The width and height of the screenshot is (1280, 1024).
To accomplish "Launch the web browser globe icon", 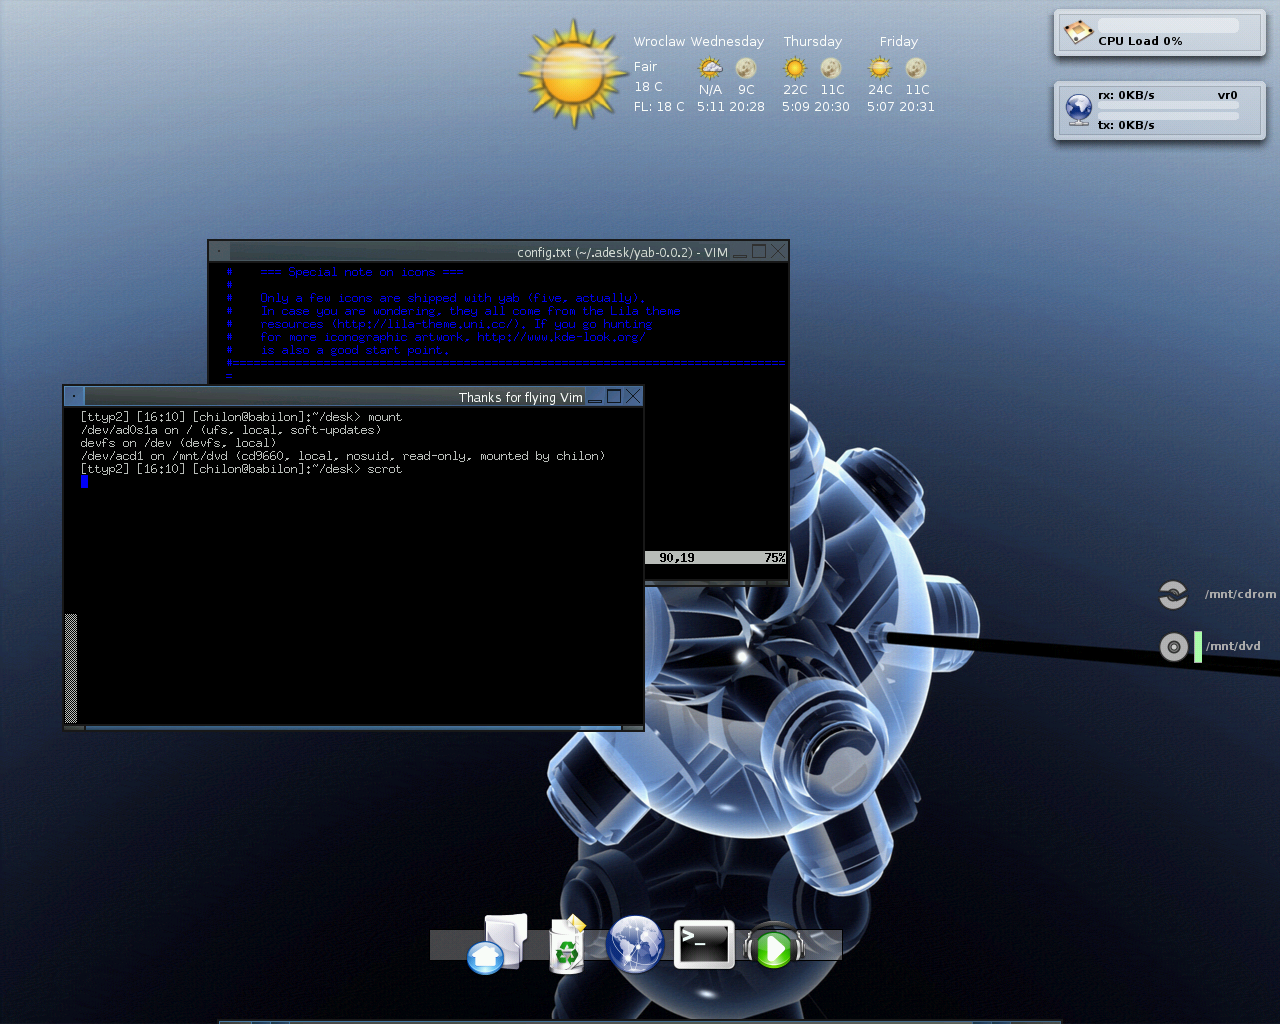I will [635, 944].
